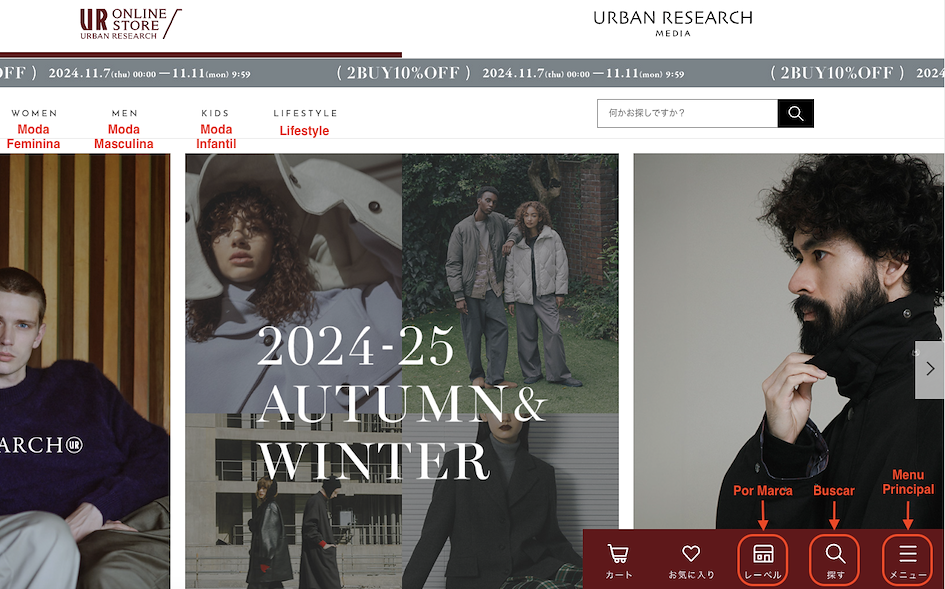Image resolution: width=945 pixels, height=589 pixels.
Task: Open 探す search icon in bottom bar
Action: pyautogui.click(x=835, y=561)
